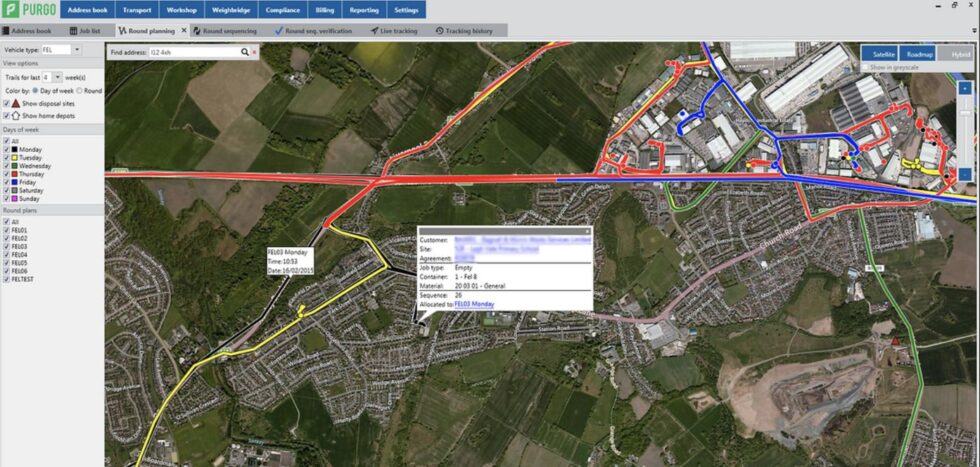Enable Show in greyscale checkbox
This screenshot has height=467, width=980.
coord(864,67)
